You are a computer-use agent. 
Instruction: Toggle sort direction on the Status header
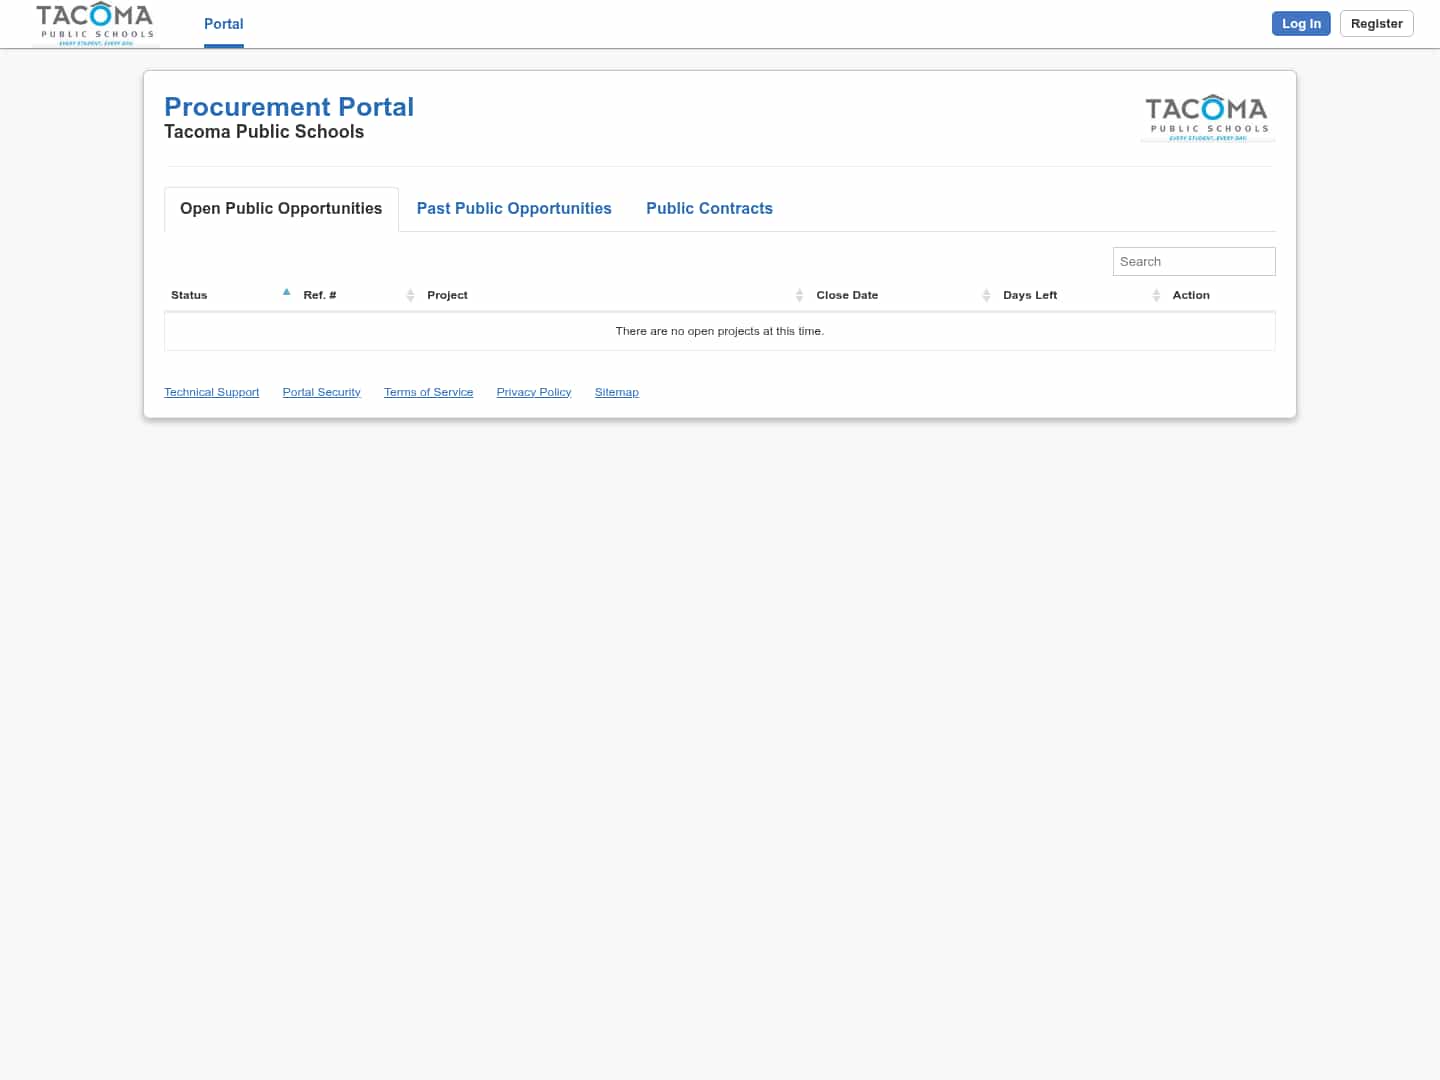[189, 295]
